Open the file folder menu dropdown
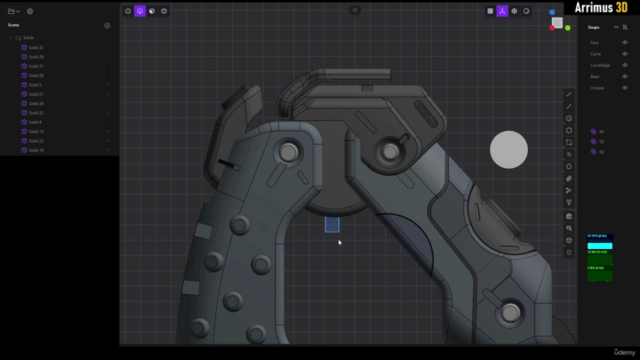Image resolution: width=640 pixels, height=360 pixels. tap(14, 11)
